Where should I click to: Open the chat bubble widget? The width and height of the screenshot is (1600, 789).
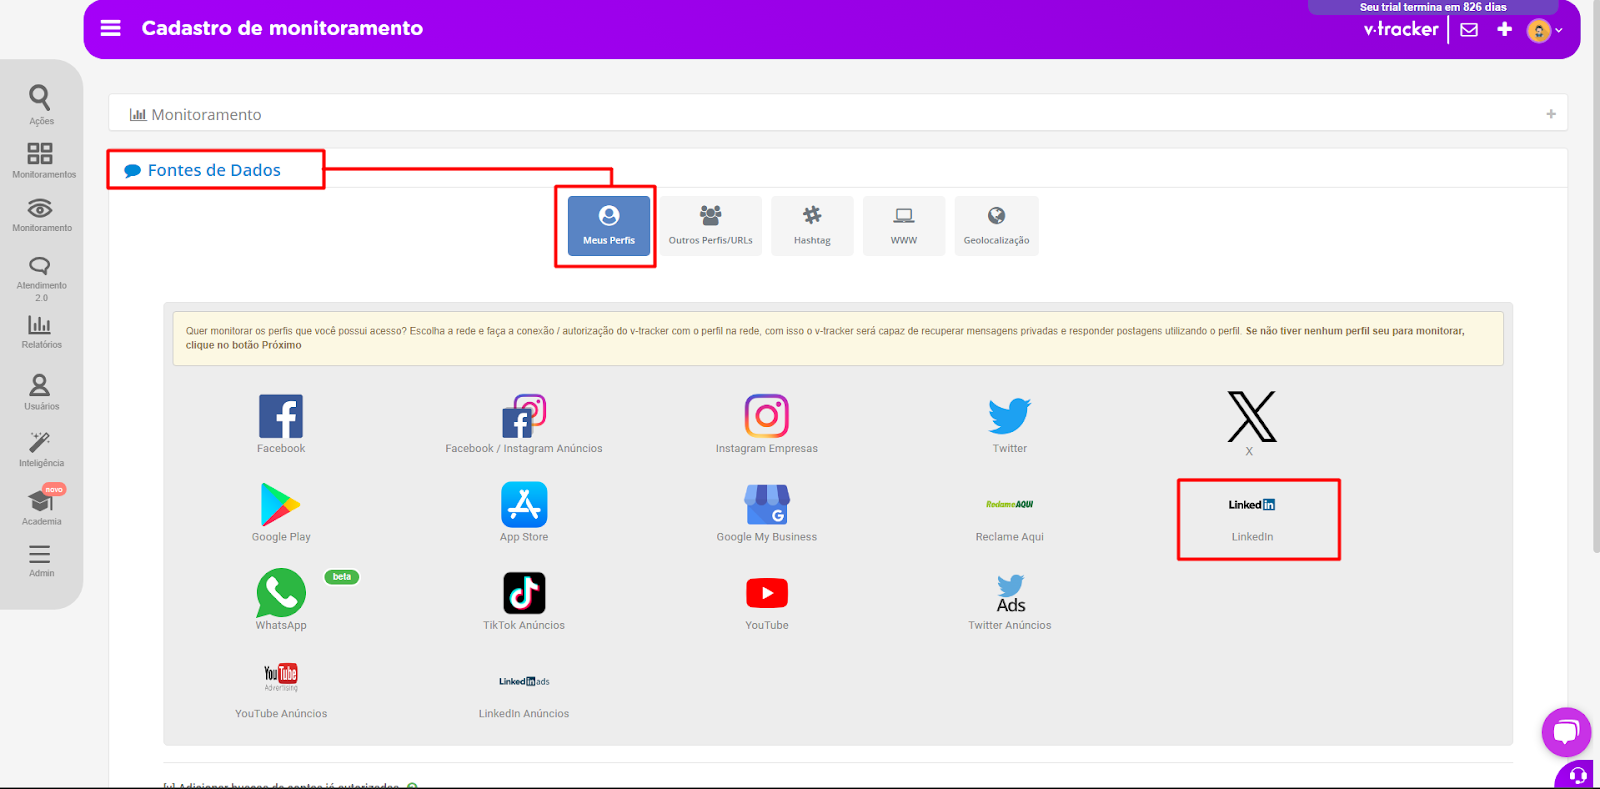click(x=1566, y=732)
